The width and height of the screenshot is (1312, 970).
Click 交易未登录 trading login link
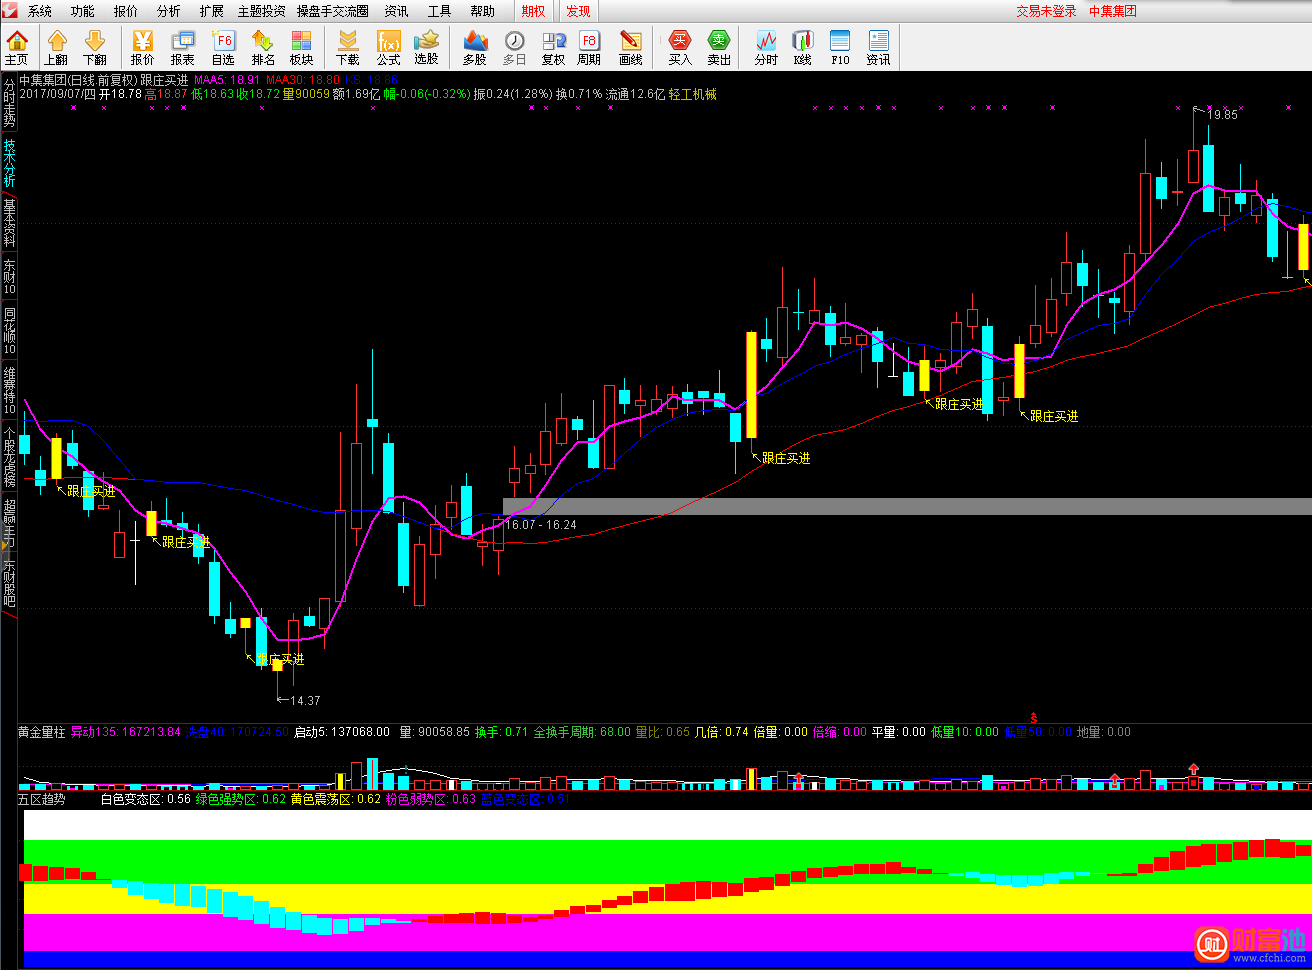1047,11
